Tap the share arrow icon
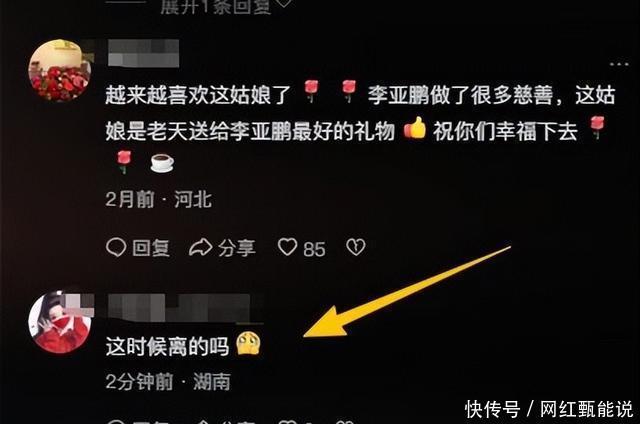Screen dimensions: 640x424 (201, 247)
